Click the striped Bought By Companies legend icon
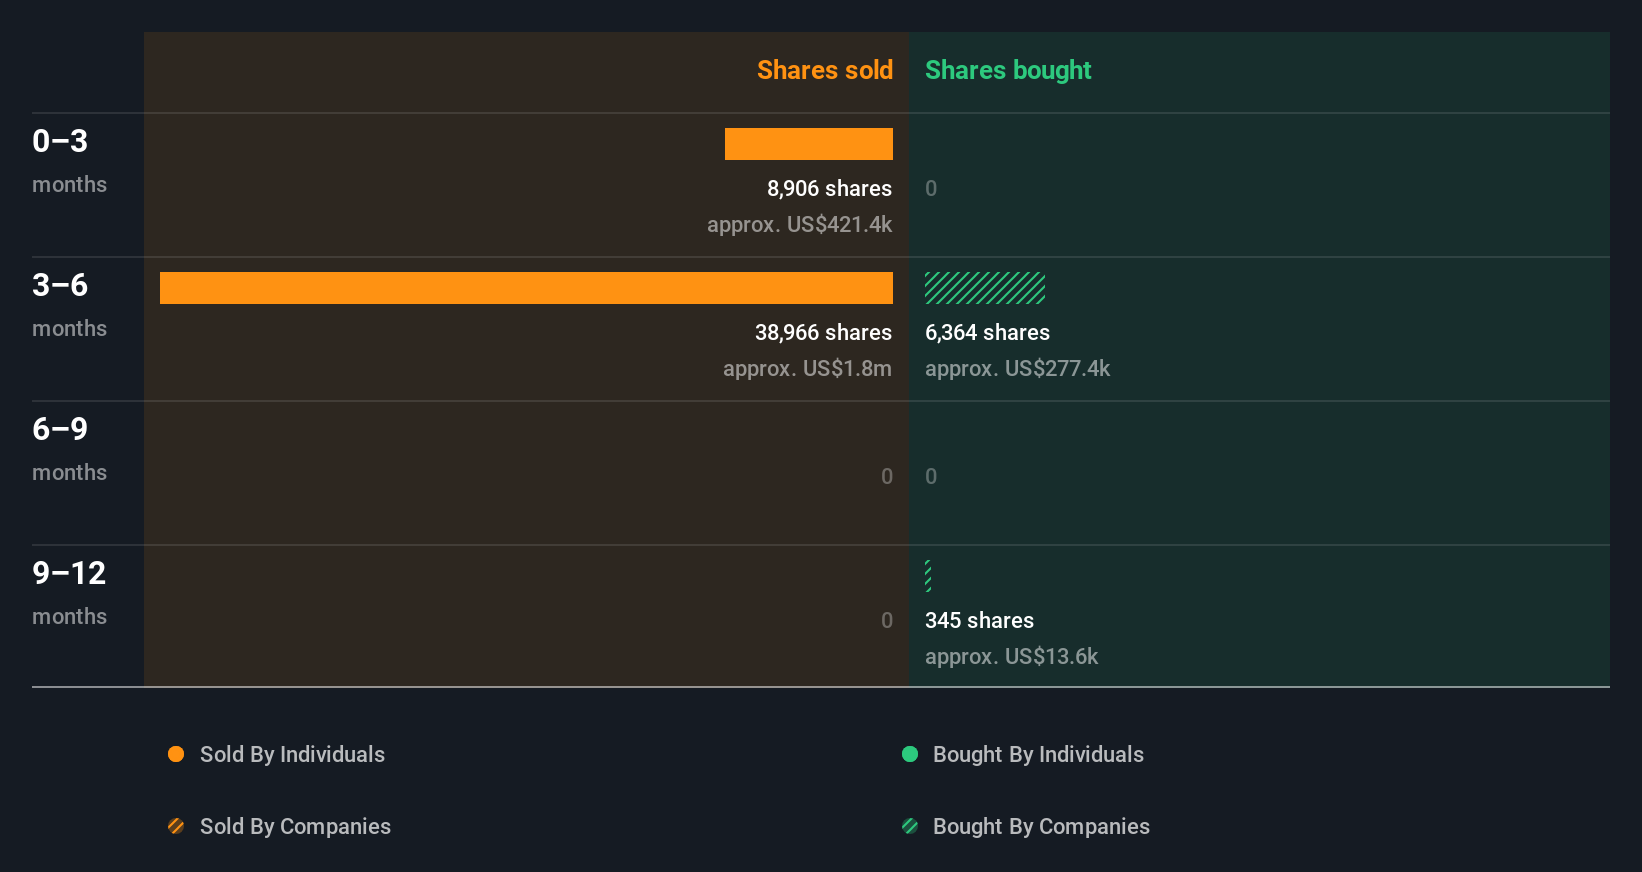Viewport: 1642px width, 872px height. [x=910, y=826]
